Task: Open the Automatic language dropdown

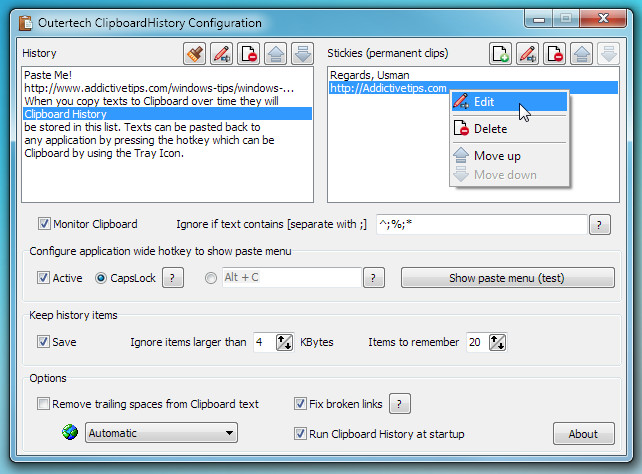Action: click(x=161, y=433)
